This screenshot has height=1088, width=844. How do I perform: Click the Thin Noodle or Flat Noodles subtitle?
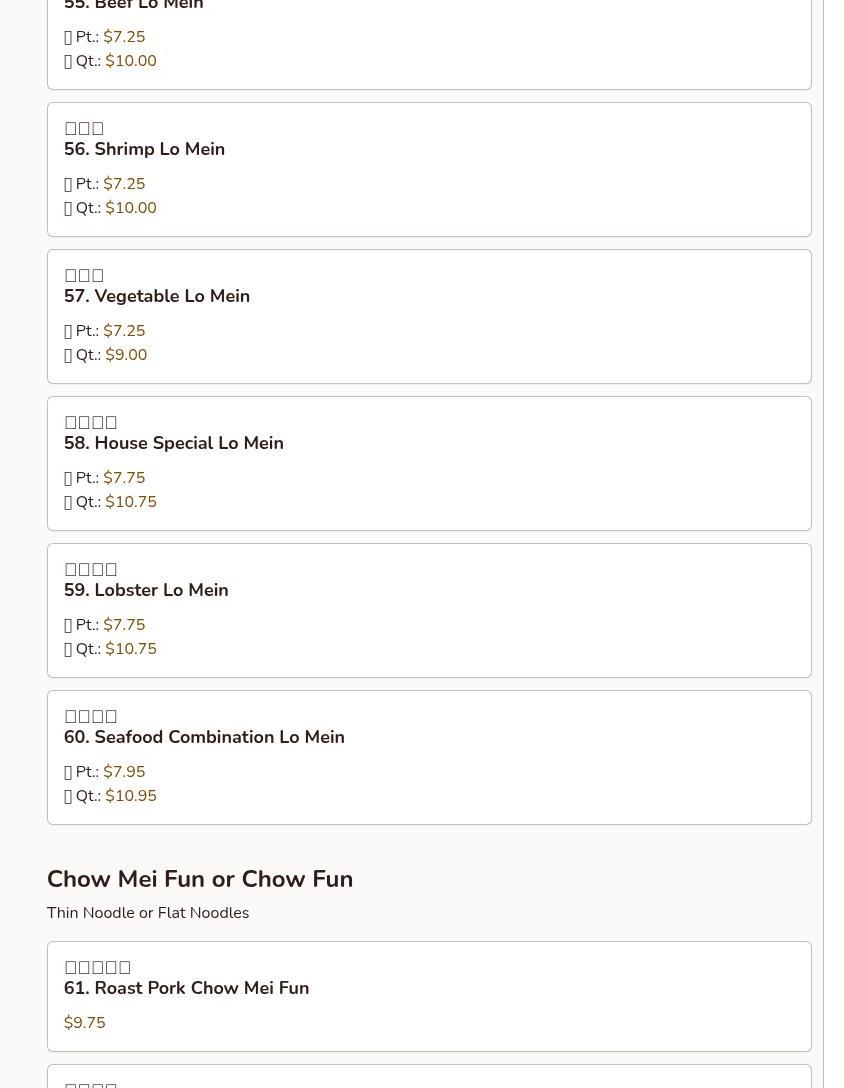(x=148, y=913)
